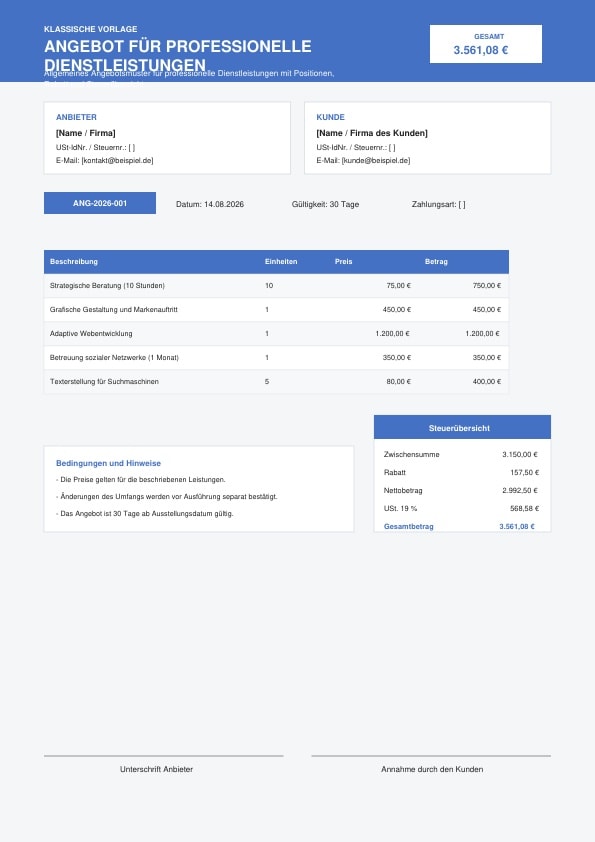
Task: Select the Adaptive Webentwicklung row
Action: point(276,333)
